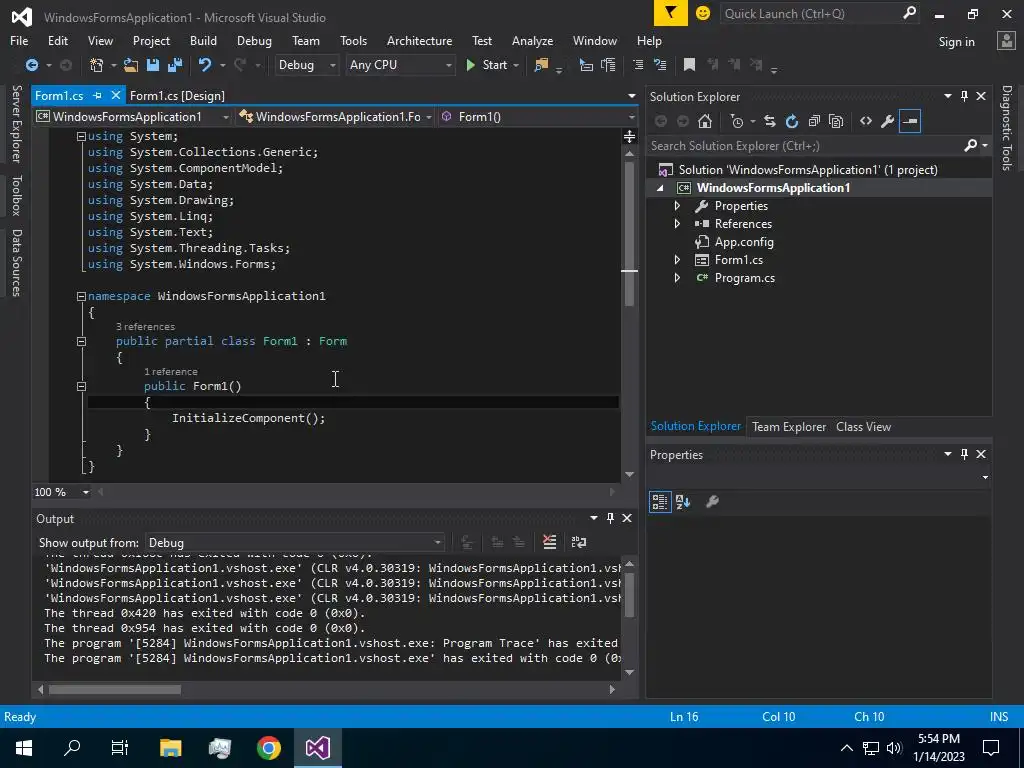
Task: Open Toolbox side tab
Action: coord(16,195)
